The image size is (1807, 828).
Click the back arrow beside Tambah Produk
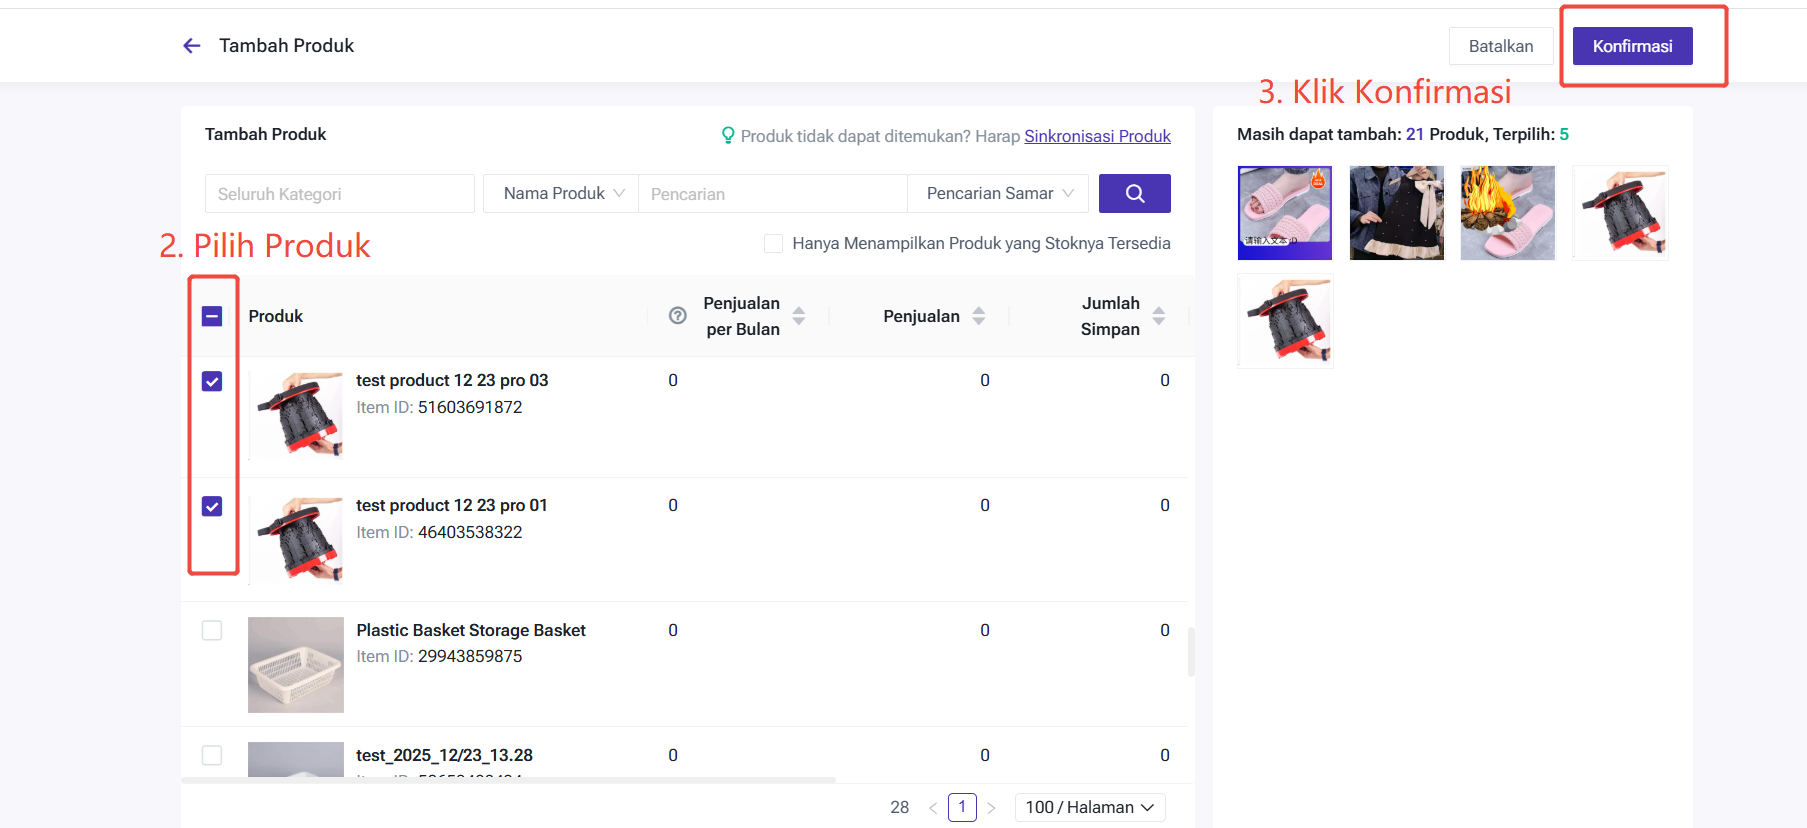pyautogui.click(x=192, y=46)
